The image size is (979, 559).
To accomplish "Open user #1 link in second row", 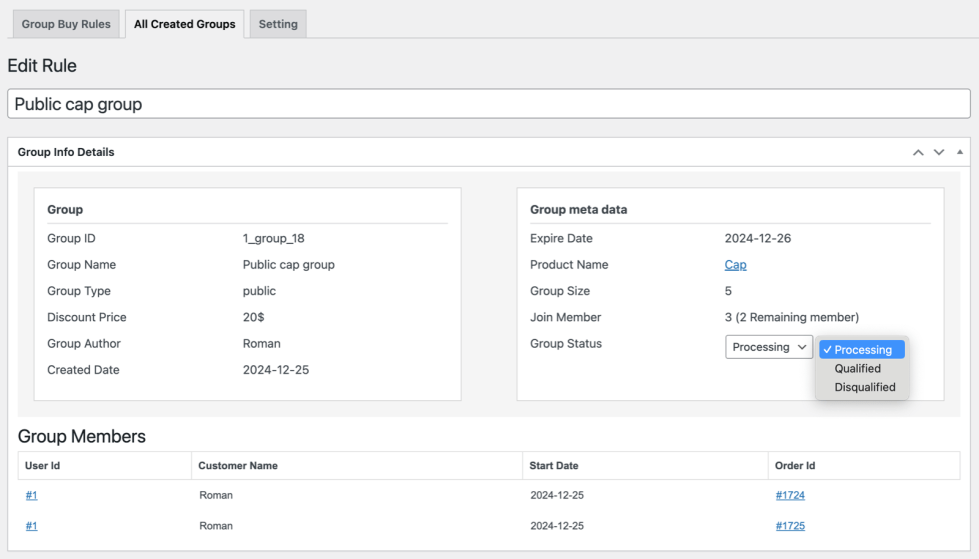I will (x=32, y=526).
